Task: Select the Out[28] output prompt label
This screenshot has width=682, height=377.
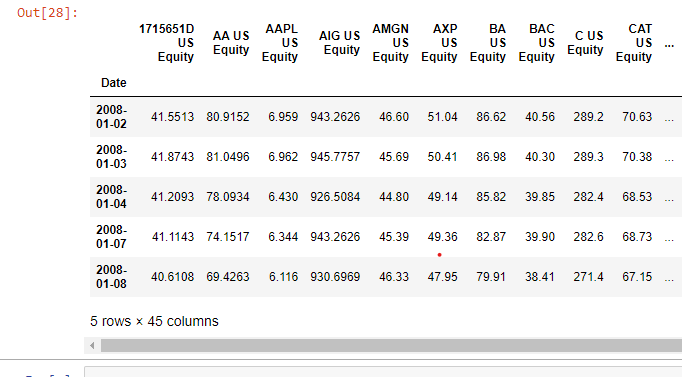Action: pyautogui.click(x=47, y=13)
